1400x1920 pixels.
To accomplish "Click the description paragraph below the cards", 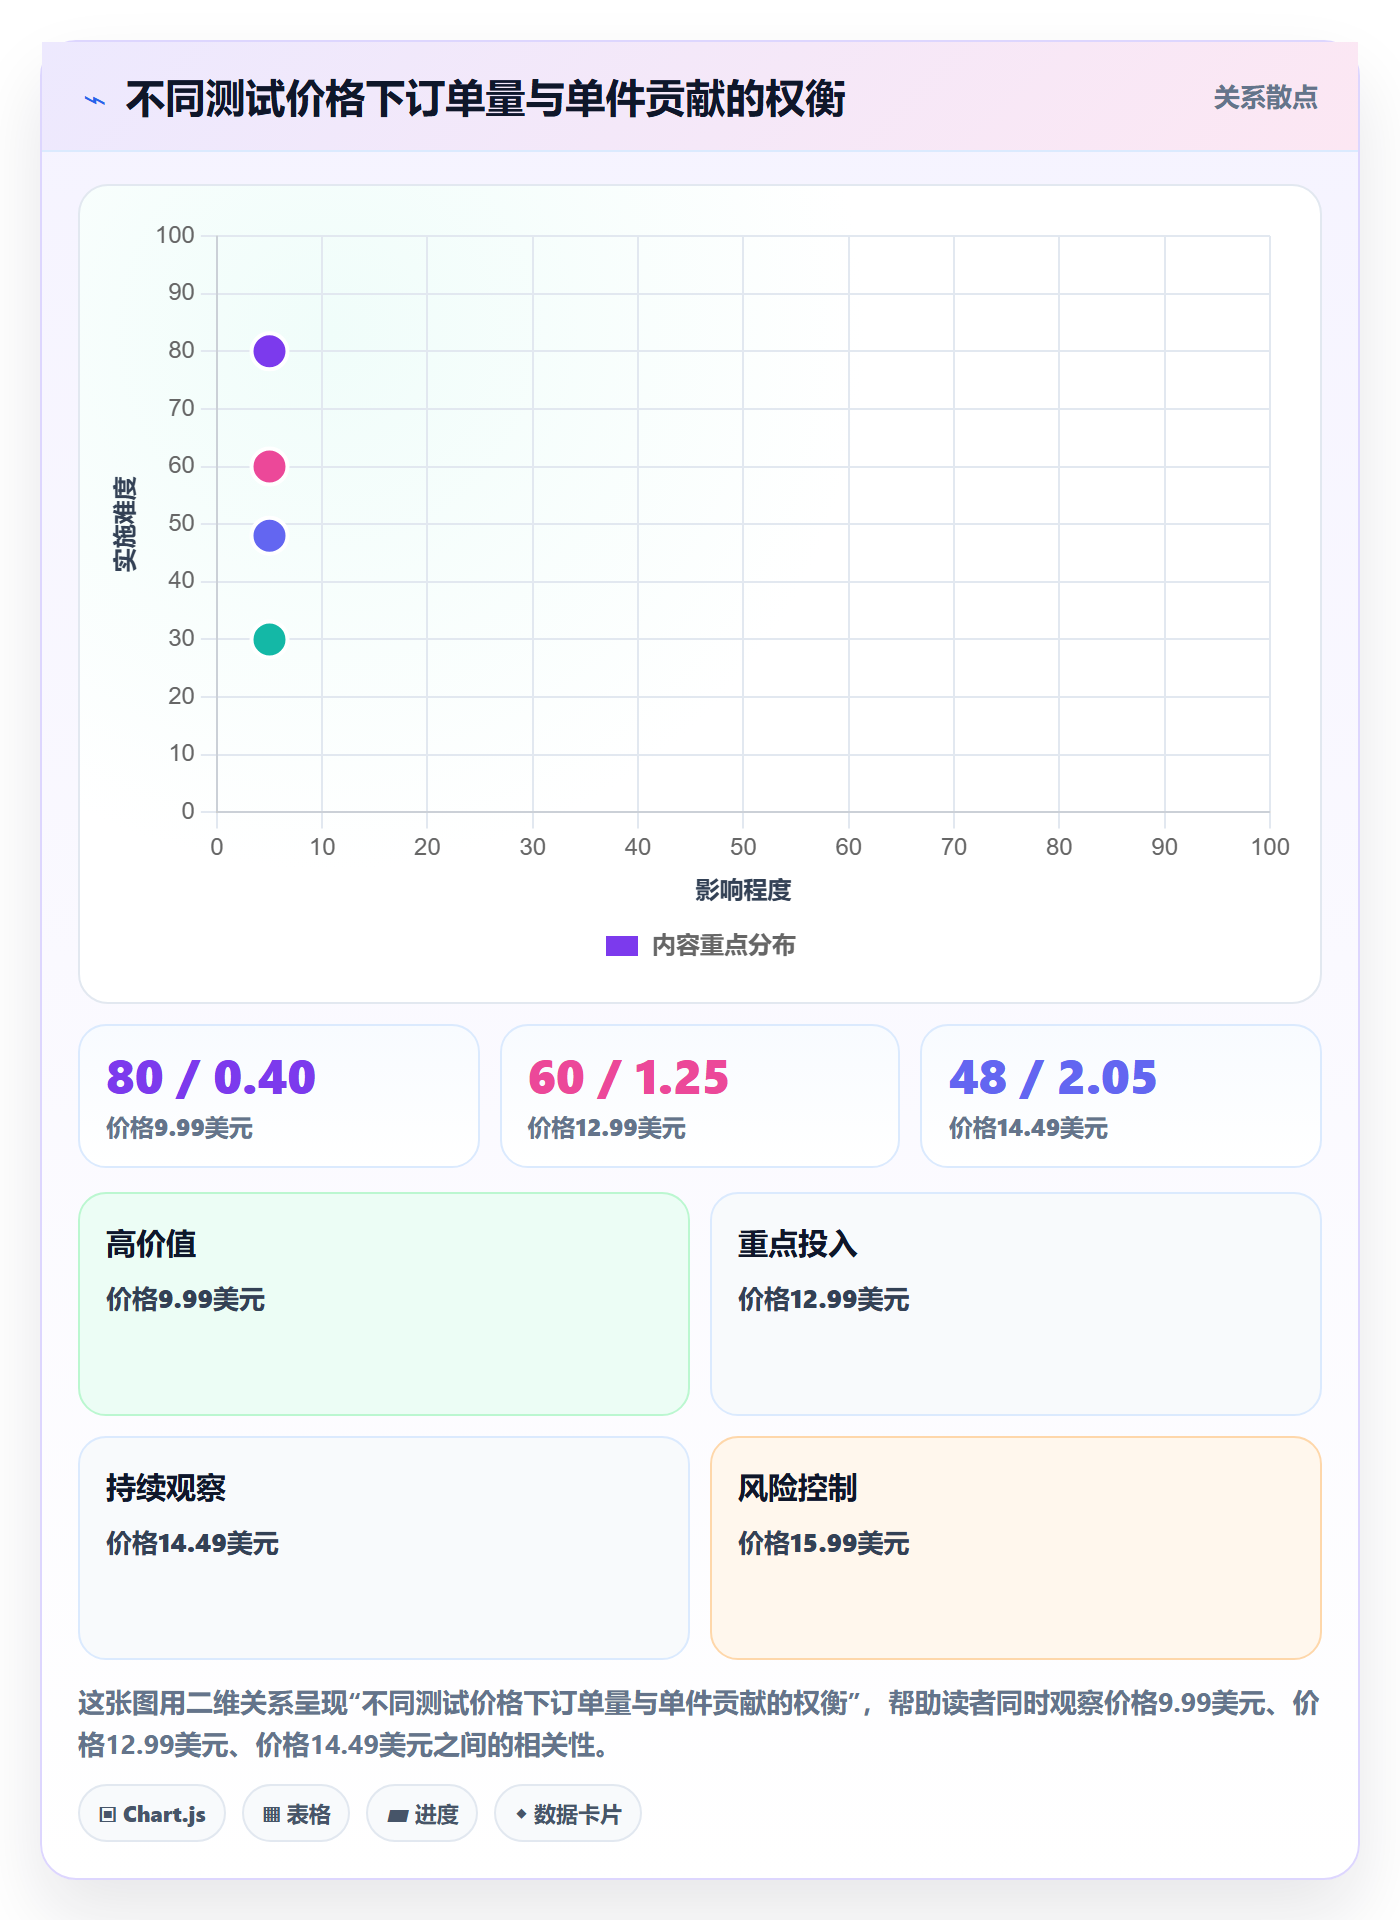I will point(700,1724).
